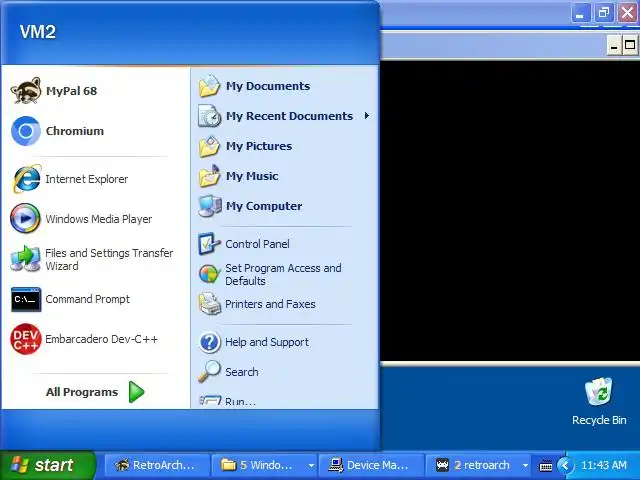Click All Programs label
The height and width of the screenshot is (480, 640).
(x=82, y=392)
